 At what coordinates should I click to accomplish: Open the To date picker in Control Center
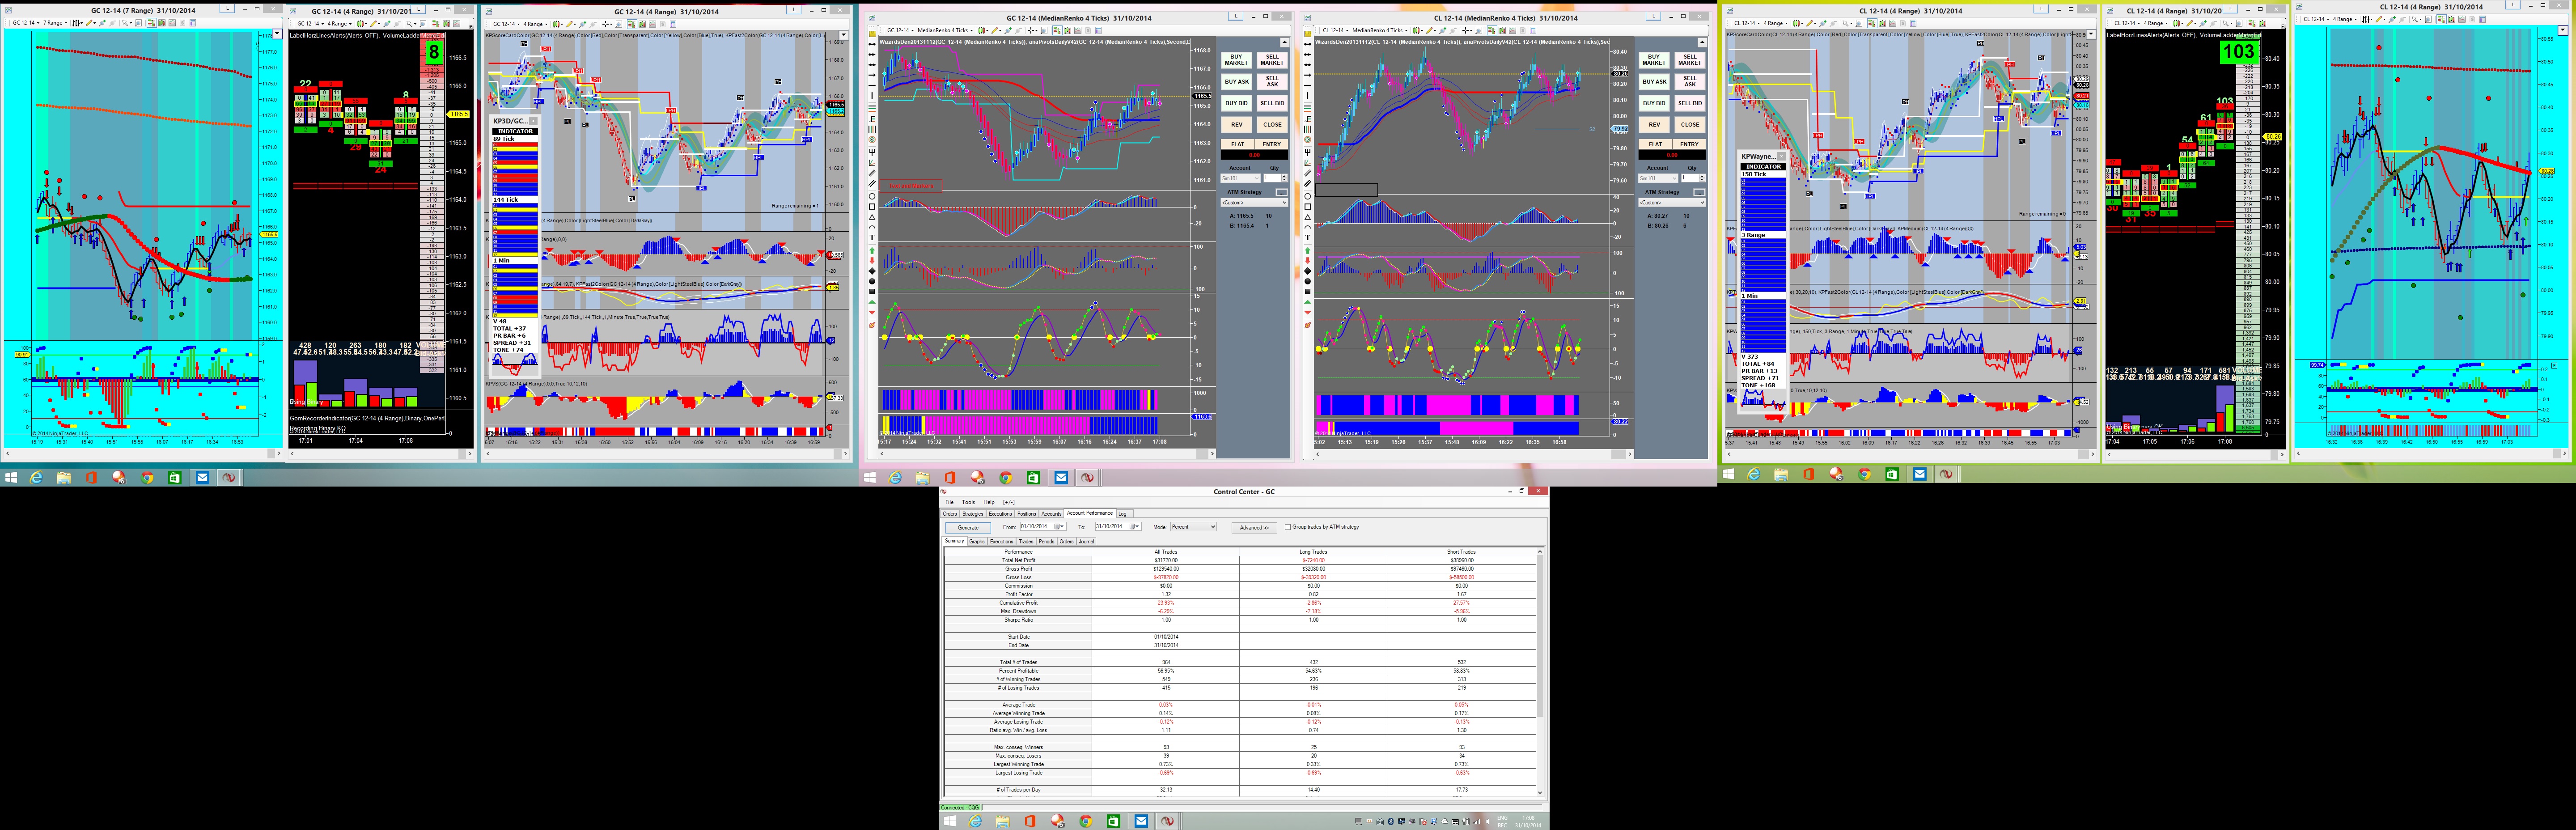coord(1134,527)
